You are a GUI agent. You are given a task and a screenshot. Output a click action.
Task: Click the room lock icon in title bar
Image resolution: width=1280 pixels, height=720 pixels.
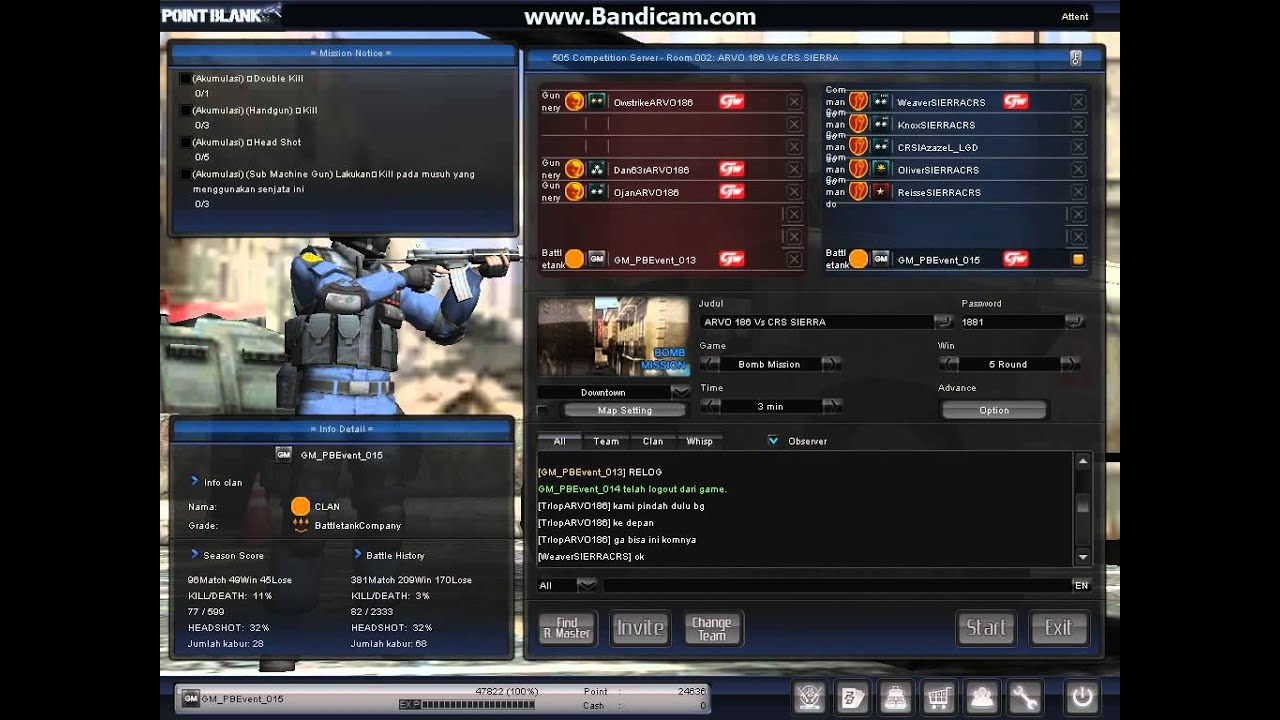click(1076, 58)
